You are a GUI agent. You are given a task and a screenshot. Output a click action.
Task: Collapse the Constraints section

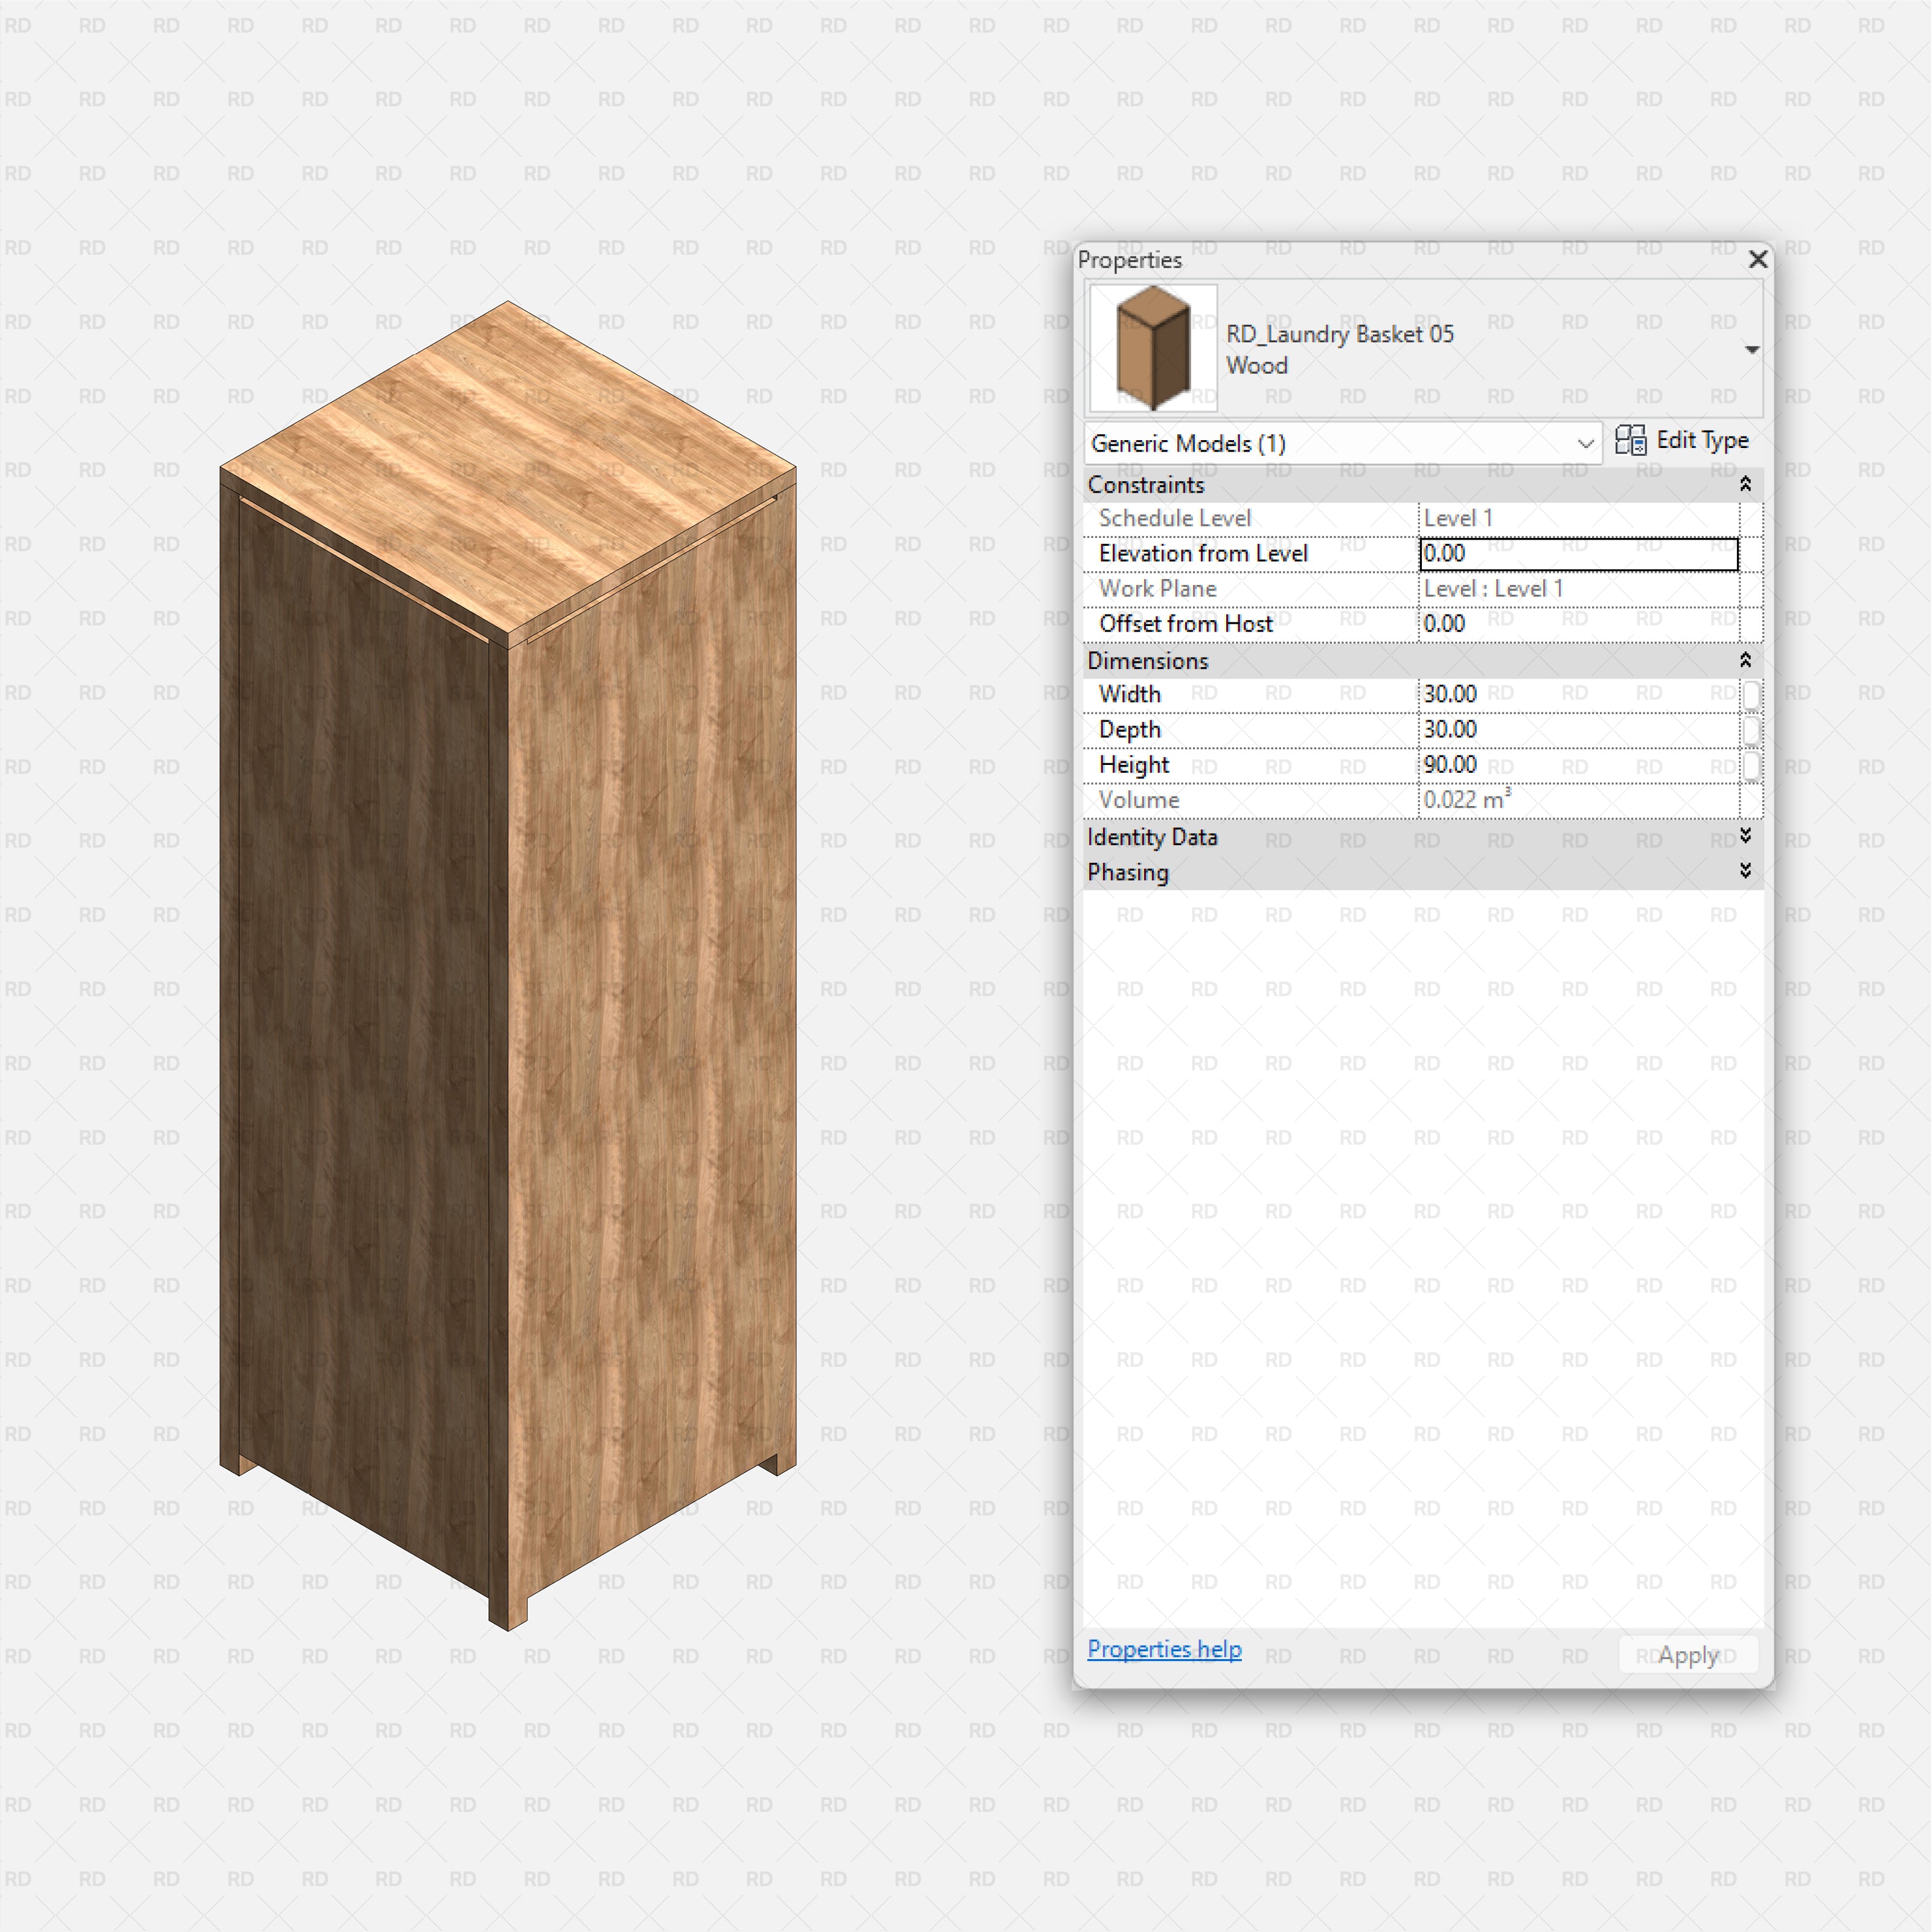coord(1745,484)
